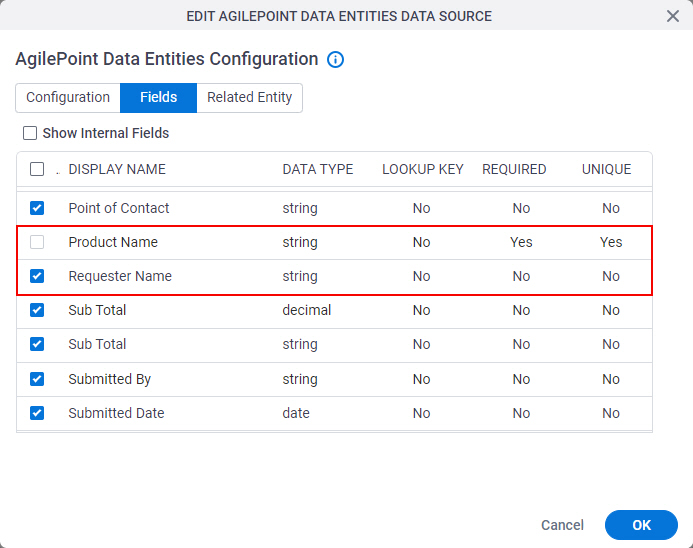
Task: Select the Requester Name row label
Action: point(120,276)
